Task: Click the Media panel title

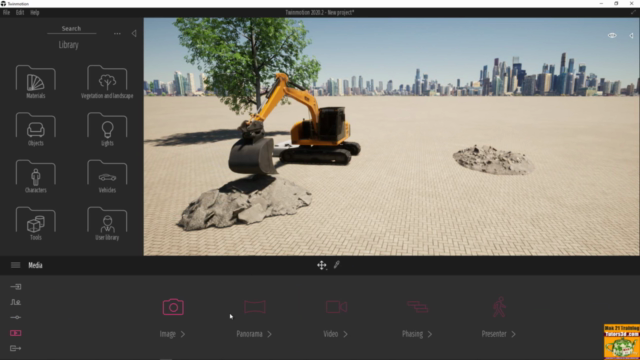Action: (x=36, y=265)
